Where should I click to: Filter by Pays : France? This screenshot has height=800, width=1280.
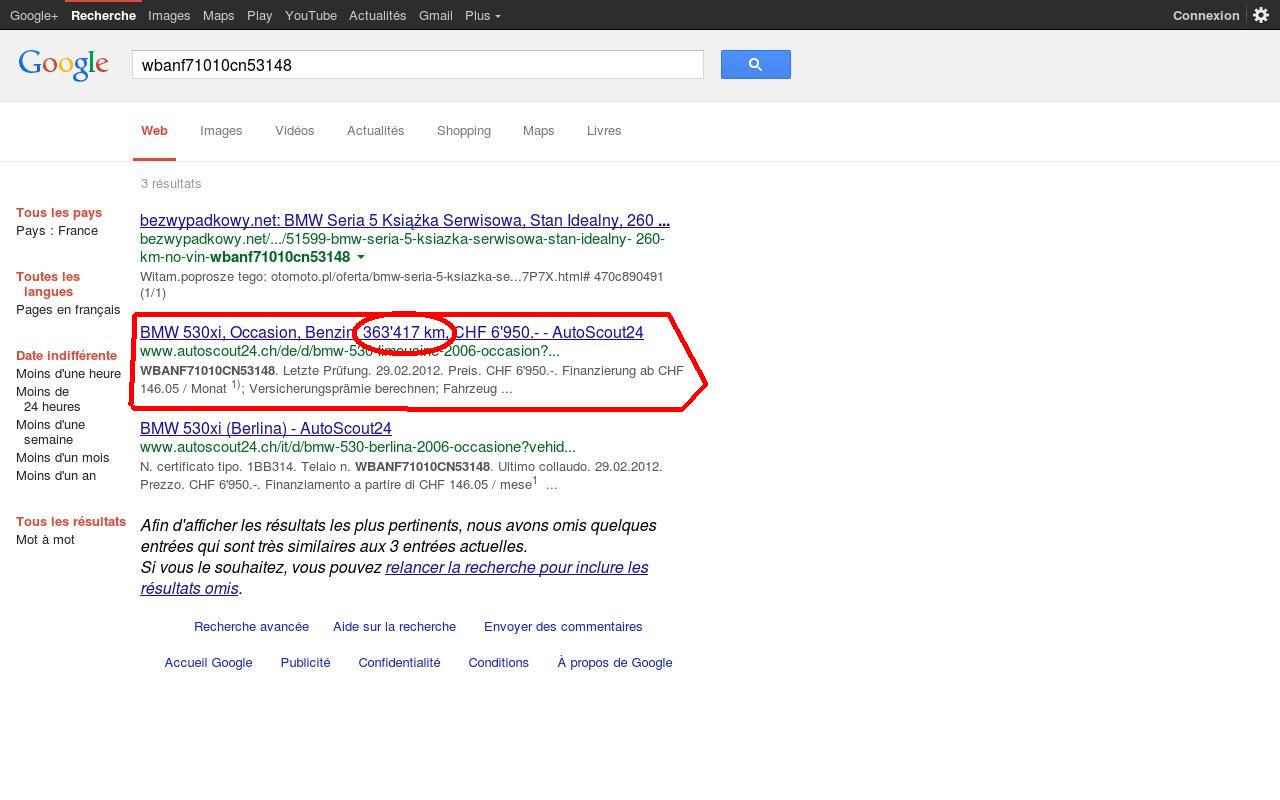(x=57, y=231)
